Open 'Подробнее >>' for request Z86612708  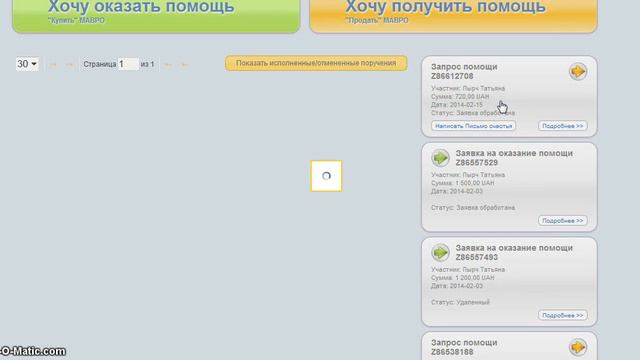click(562, 126)
